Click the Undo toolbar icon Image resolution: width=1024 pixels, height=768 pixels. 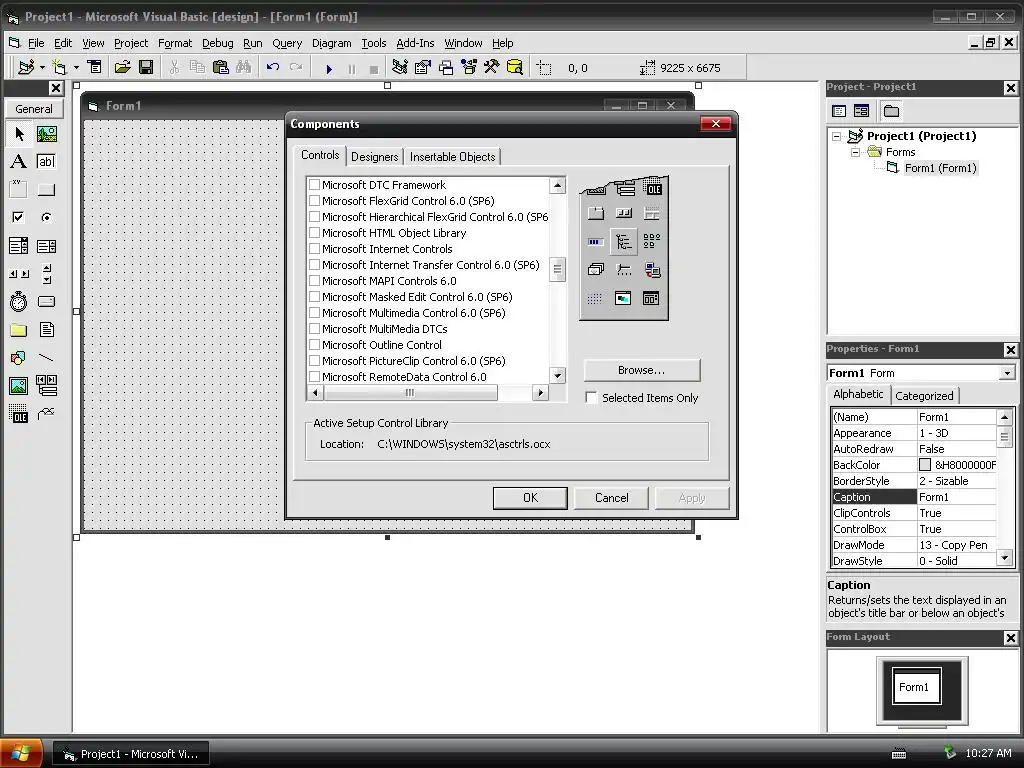pos(273,67)
